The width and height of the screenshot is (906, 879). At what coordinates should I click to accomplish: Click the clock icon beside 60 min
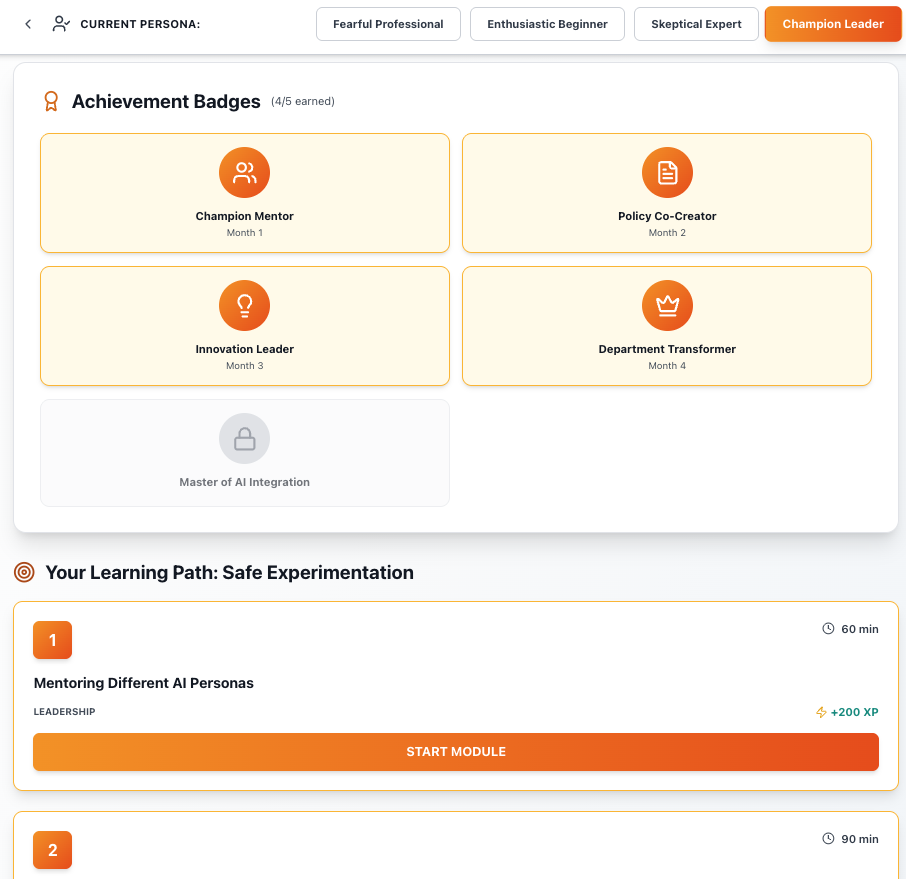click(x=828, y=629)
